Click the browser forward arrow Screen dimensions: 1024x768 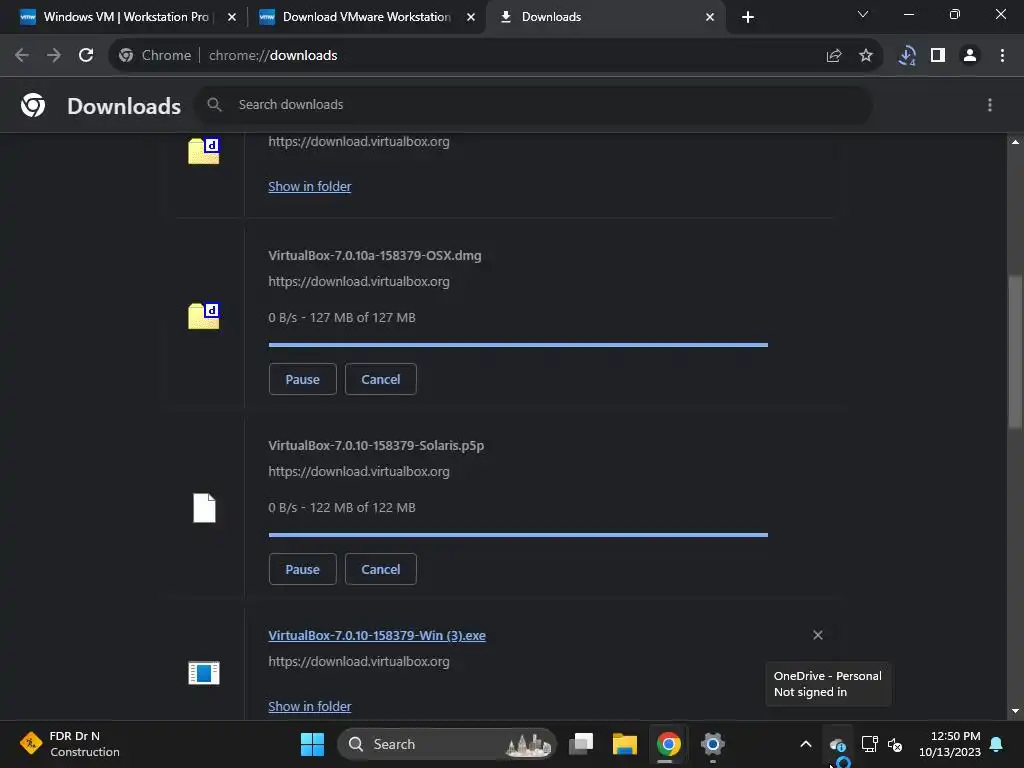[x=54, y=56]
